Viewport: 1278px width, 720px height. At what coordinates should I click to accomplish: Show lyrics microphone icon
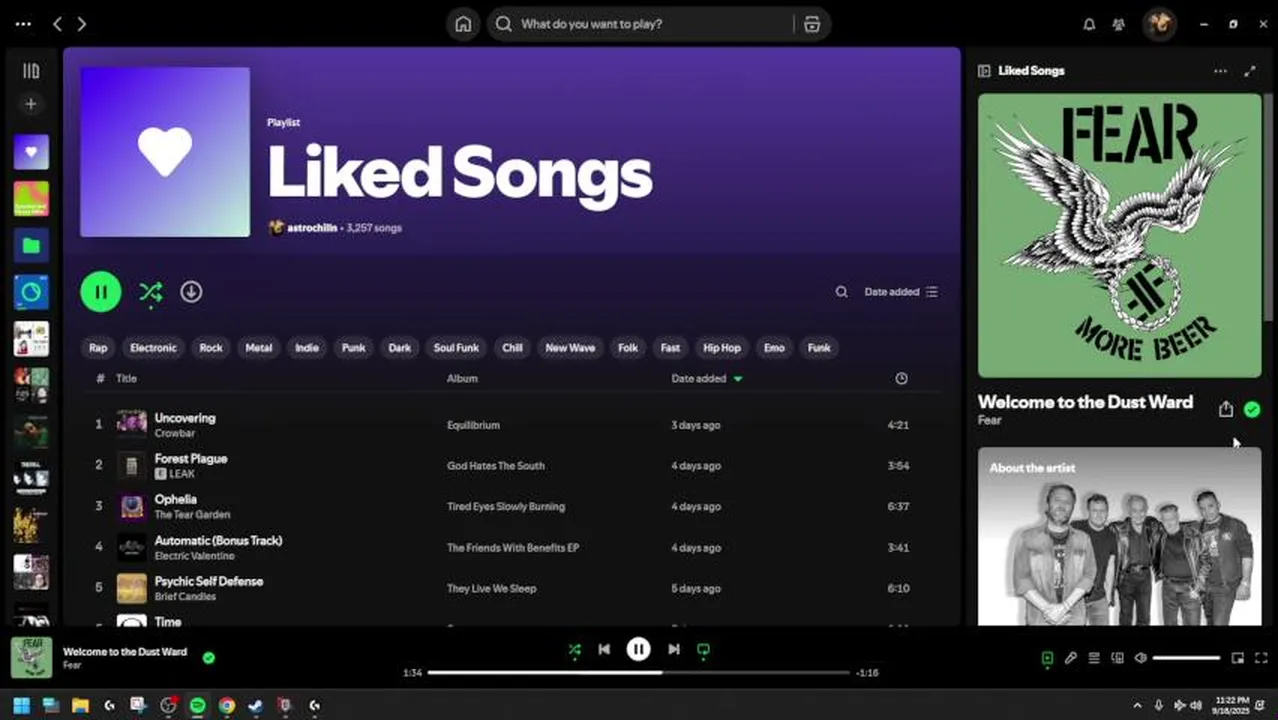click(1070, 658)
